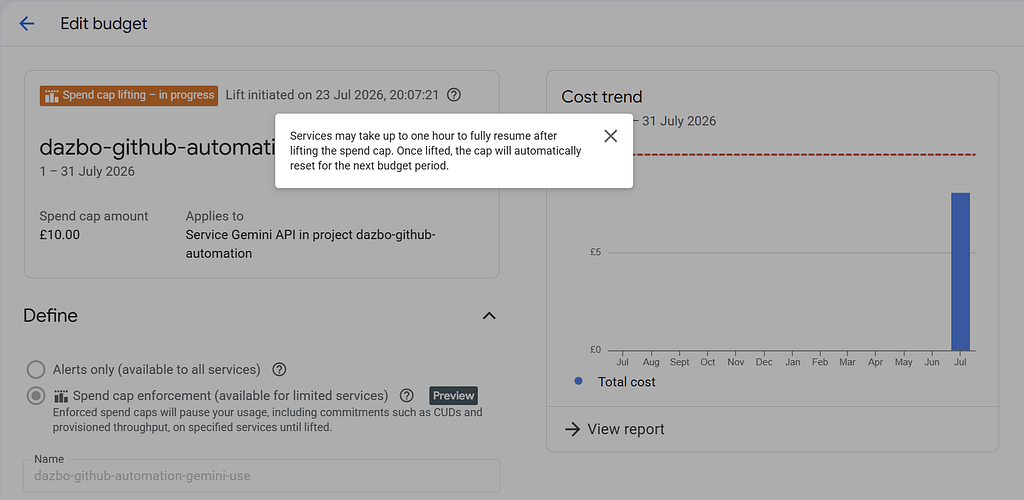The width and height of the screenshot is (1024, 500).
Task: Close the spend cap tooltip popup
Action: coord(610,136)
